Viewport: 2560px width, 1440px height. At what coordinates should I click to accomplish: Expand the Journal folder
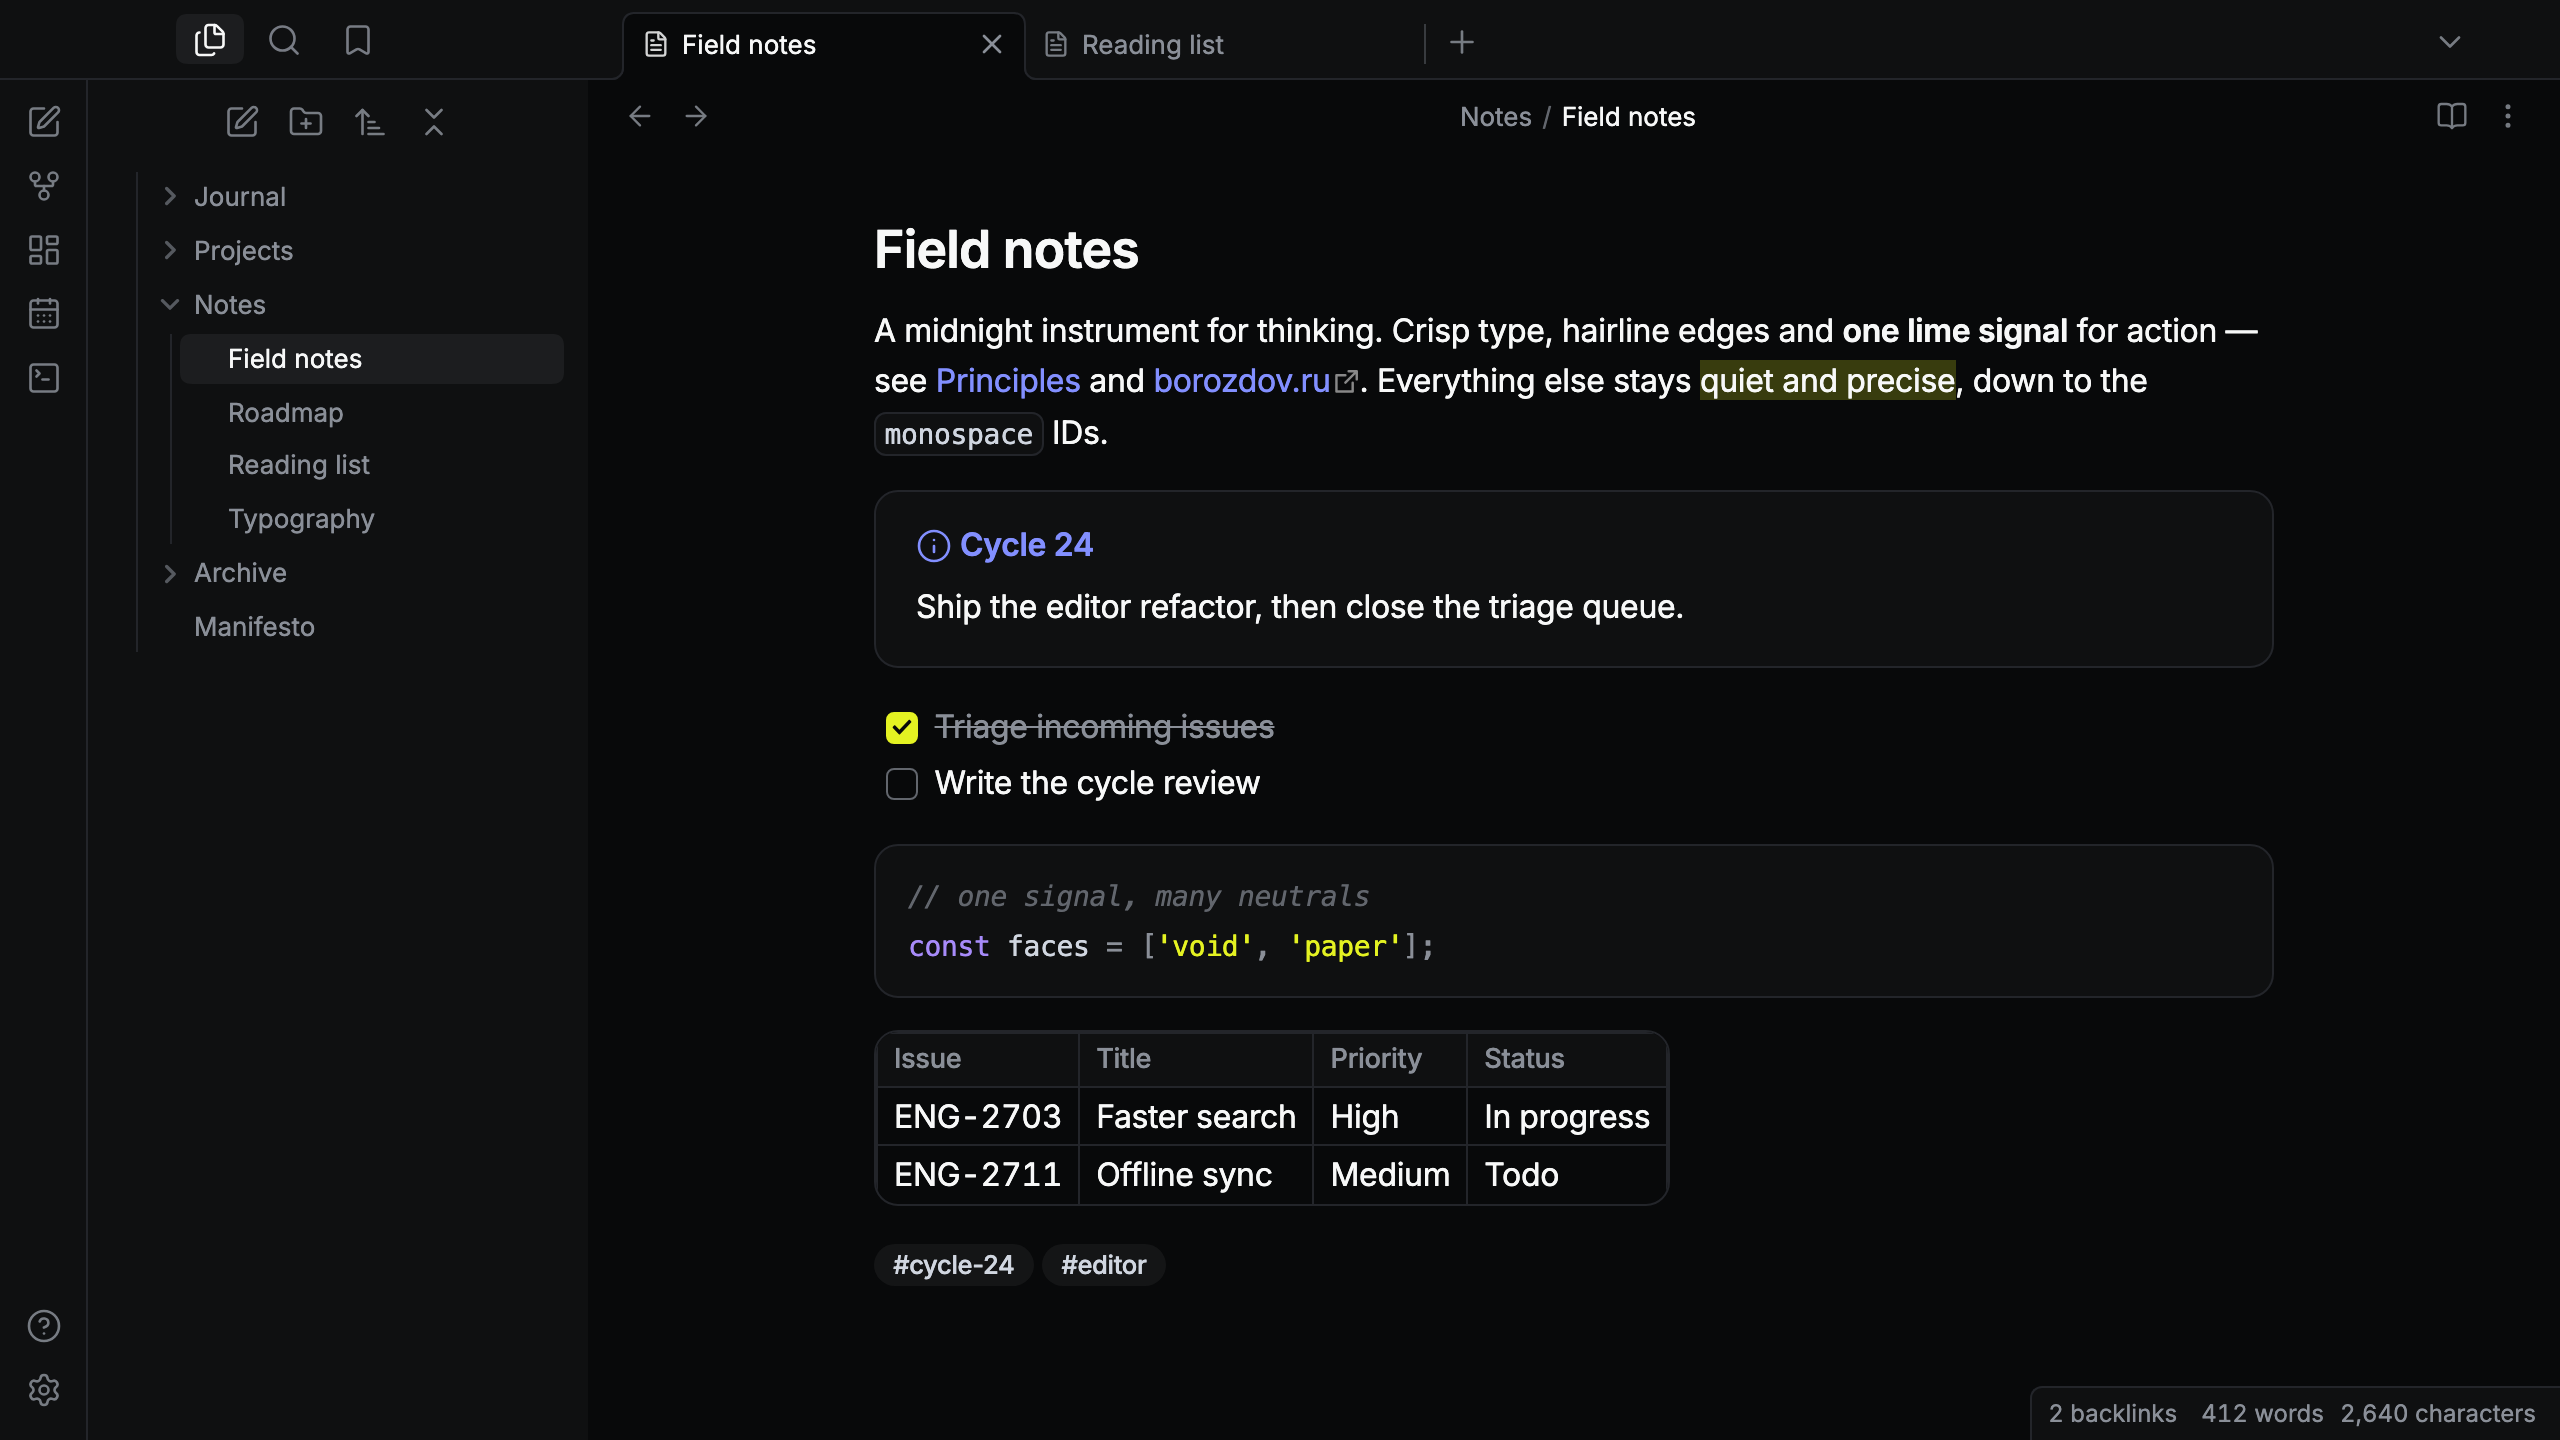(170, 196)
